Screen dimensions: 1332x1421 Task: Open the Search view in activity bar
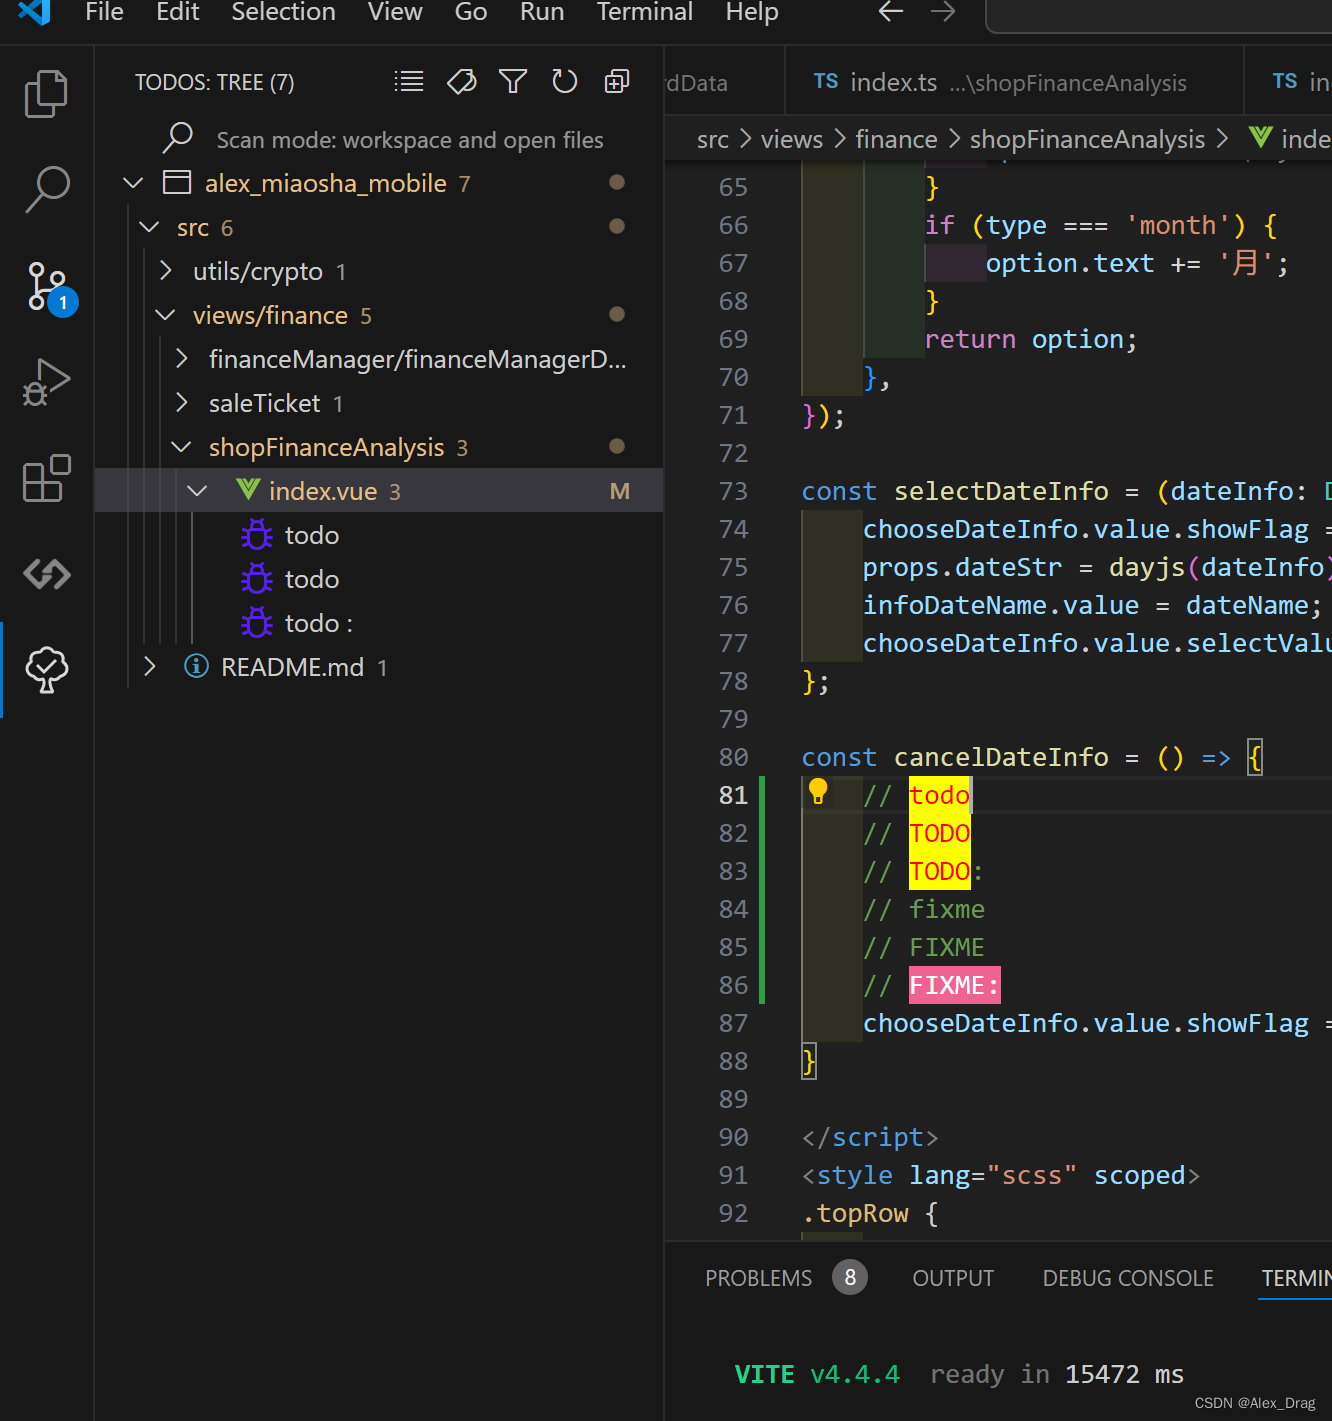(x=46, y=189)
